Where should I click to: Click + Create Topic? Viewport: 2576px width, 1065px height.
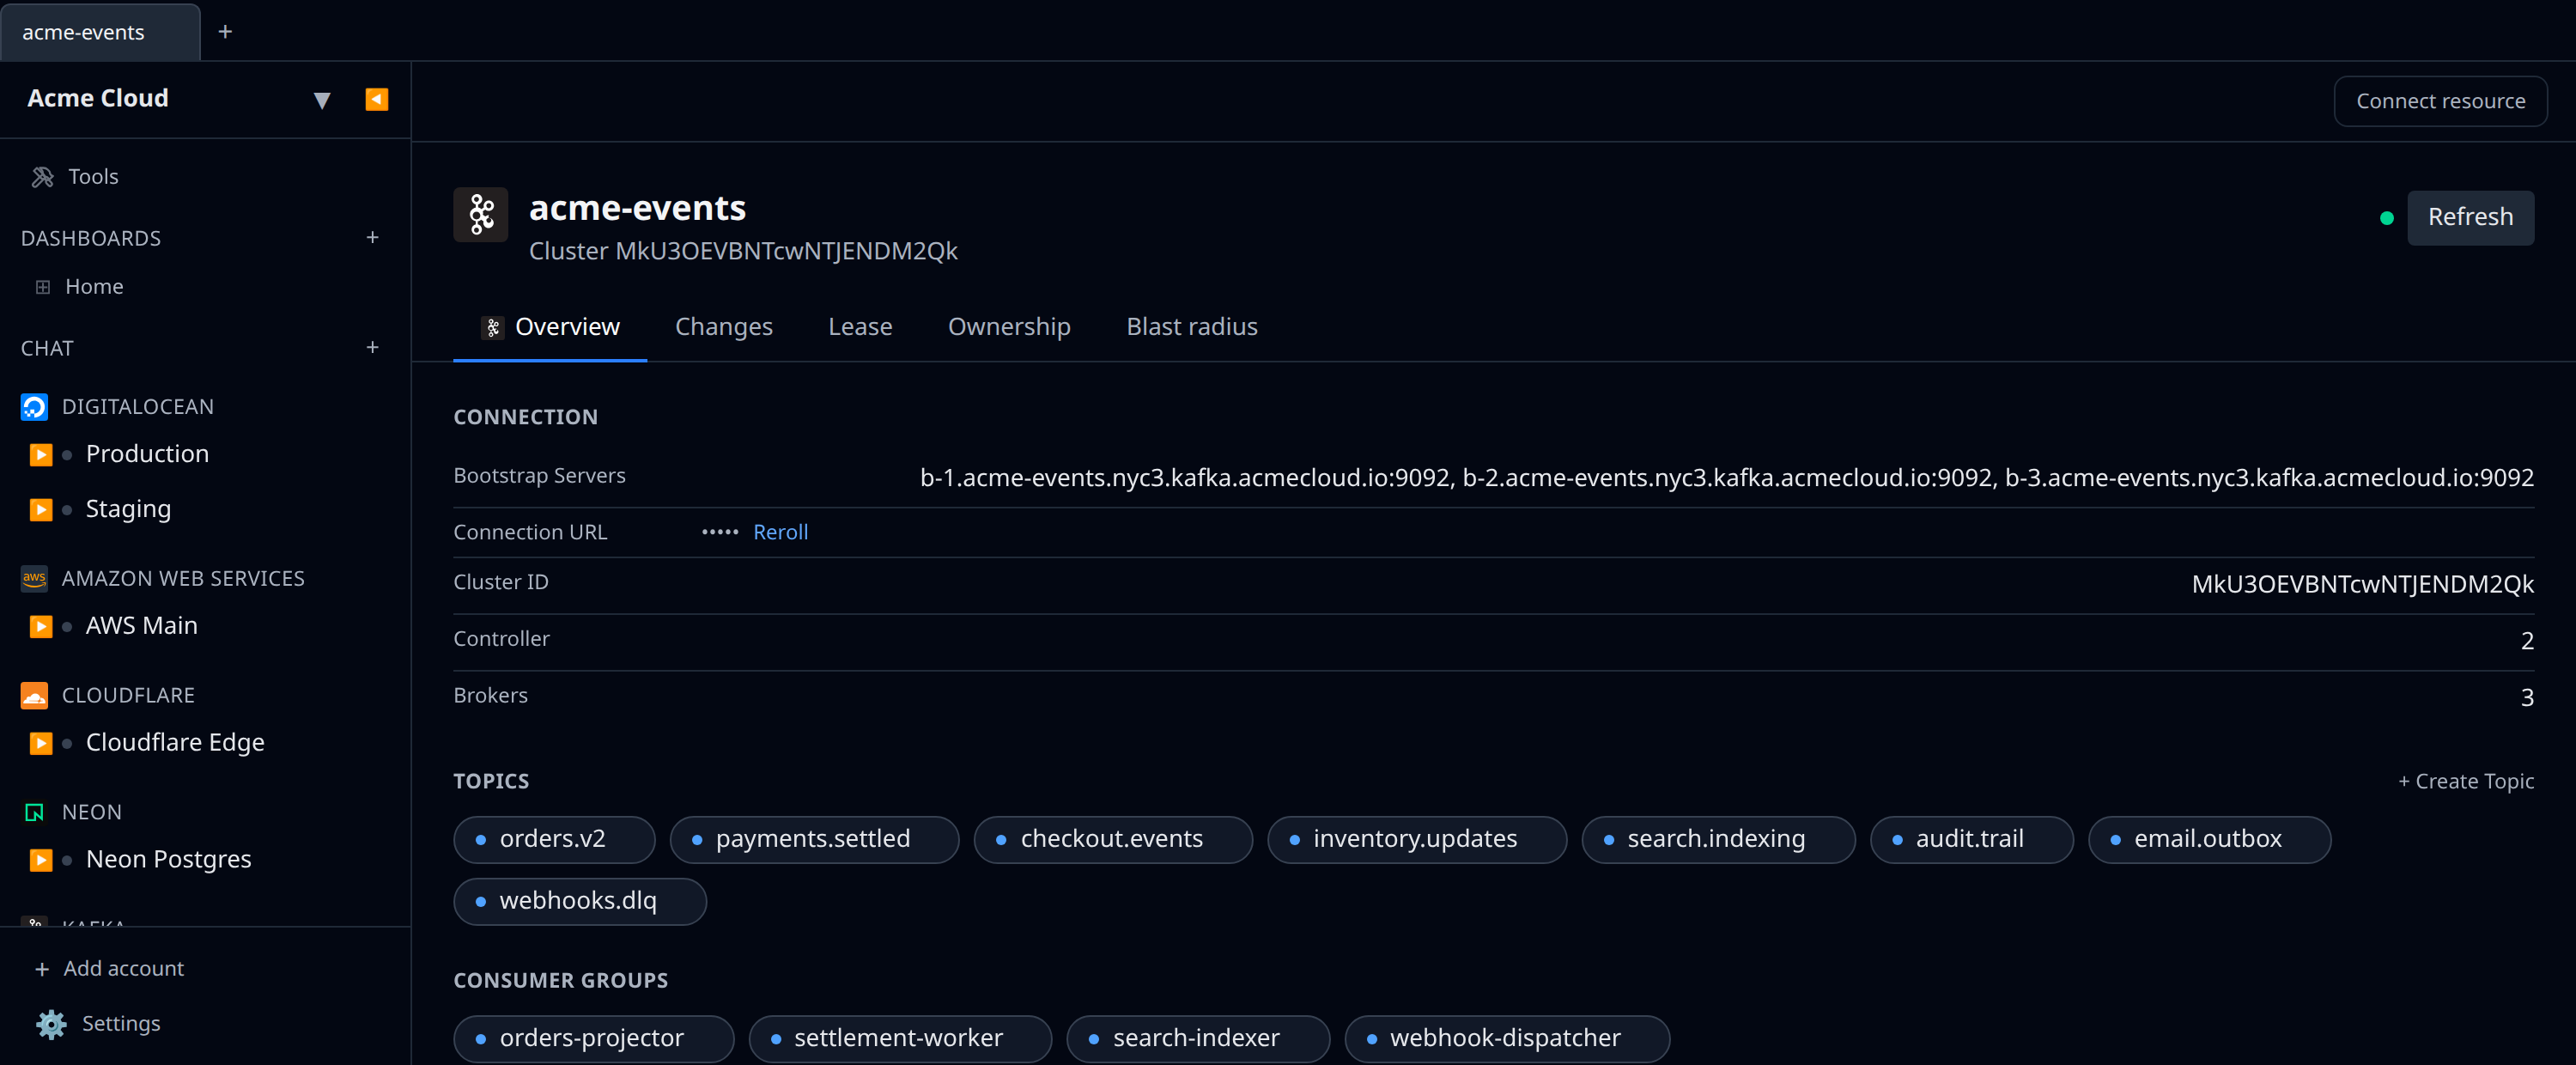click(2465, 782)
